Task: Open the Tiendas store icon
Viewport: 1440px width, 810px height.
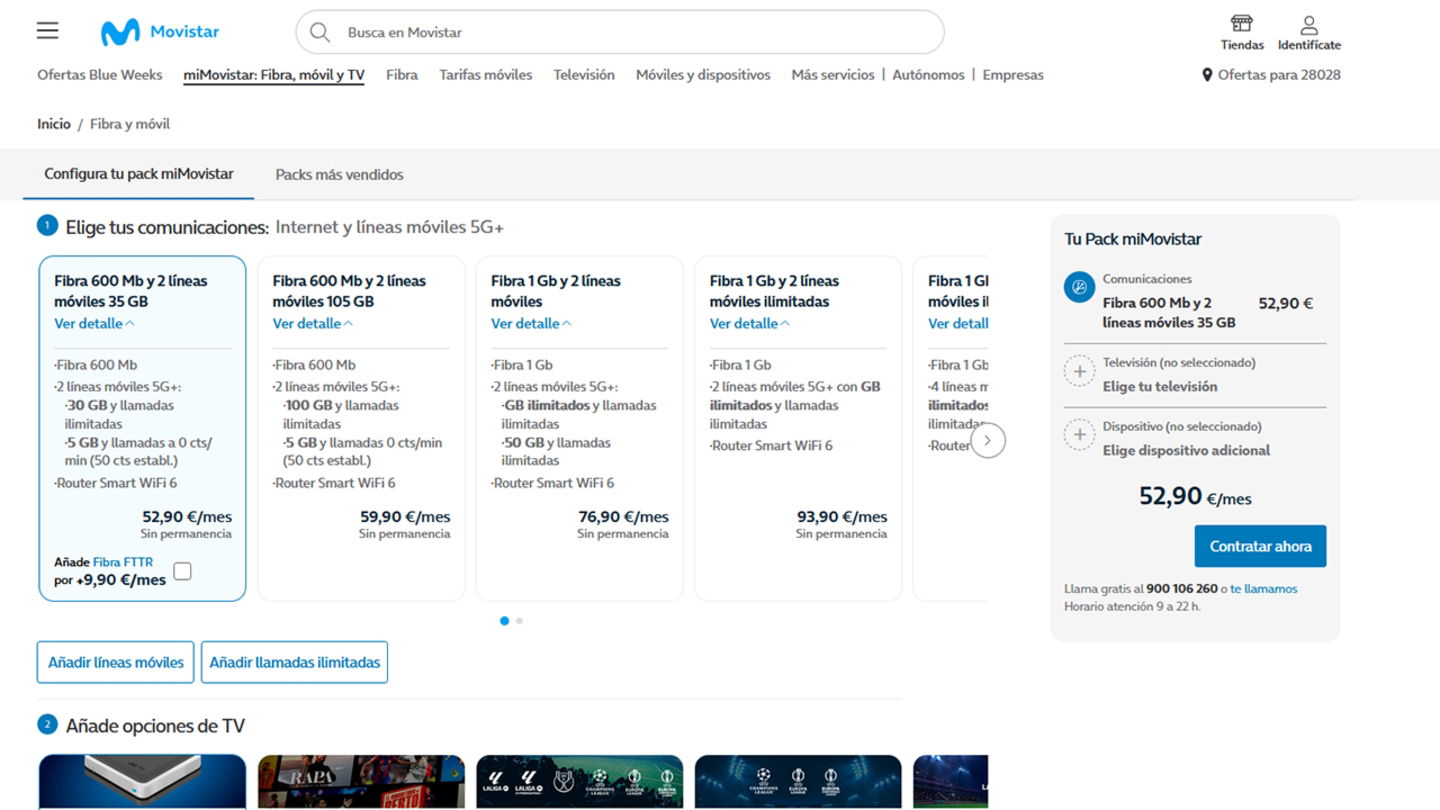Action: pos(1242,24)
